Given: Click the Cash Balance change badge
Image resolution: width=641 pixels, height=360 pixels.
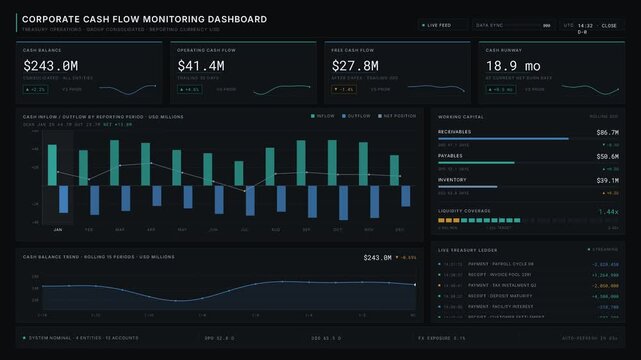Looking at the screenshot, I should pos(36,89).
